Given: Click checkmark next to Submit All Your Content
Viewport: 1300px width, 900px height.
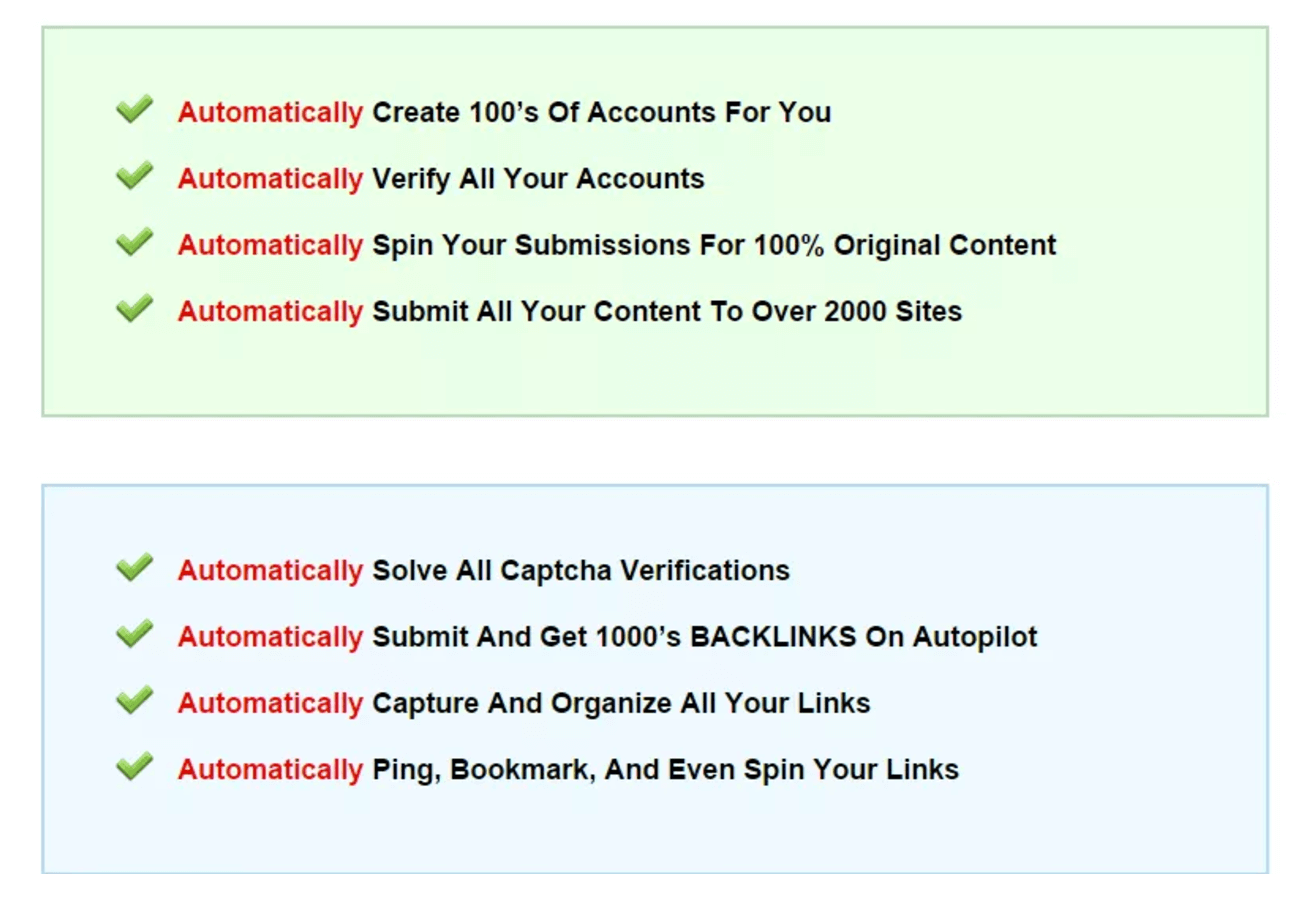Looking at the screenshot, I should [134, 308].
